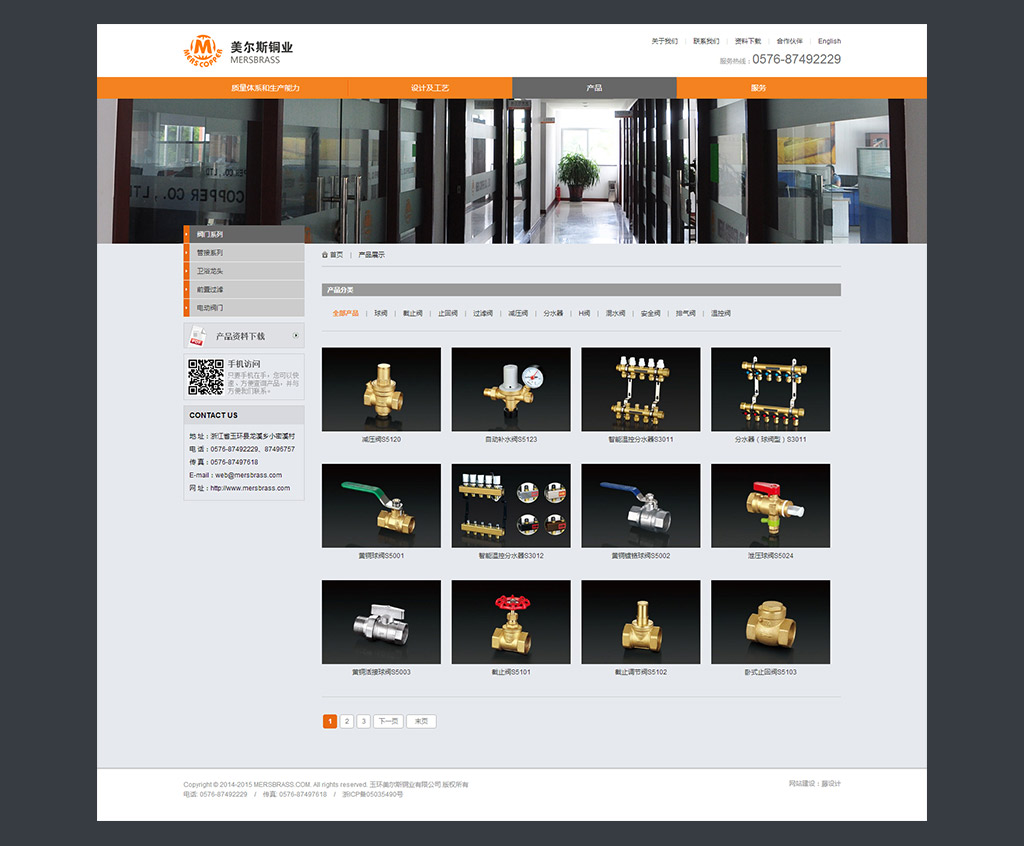Click 关于我们 top header link

(664, 41)
